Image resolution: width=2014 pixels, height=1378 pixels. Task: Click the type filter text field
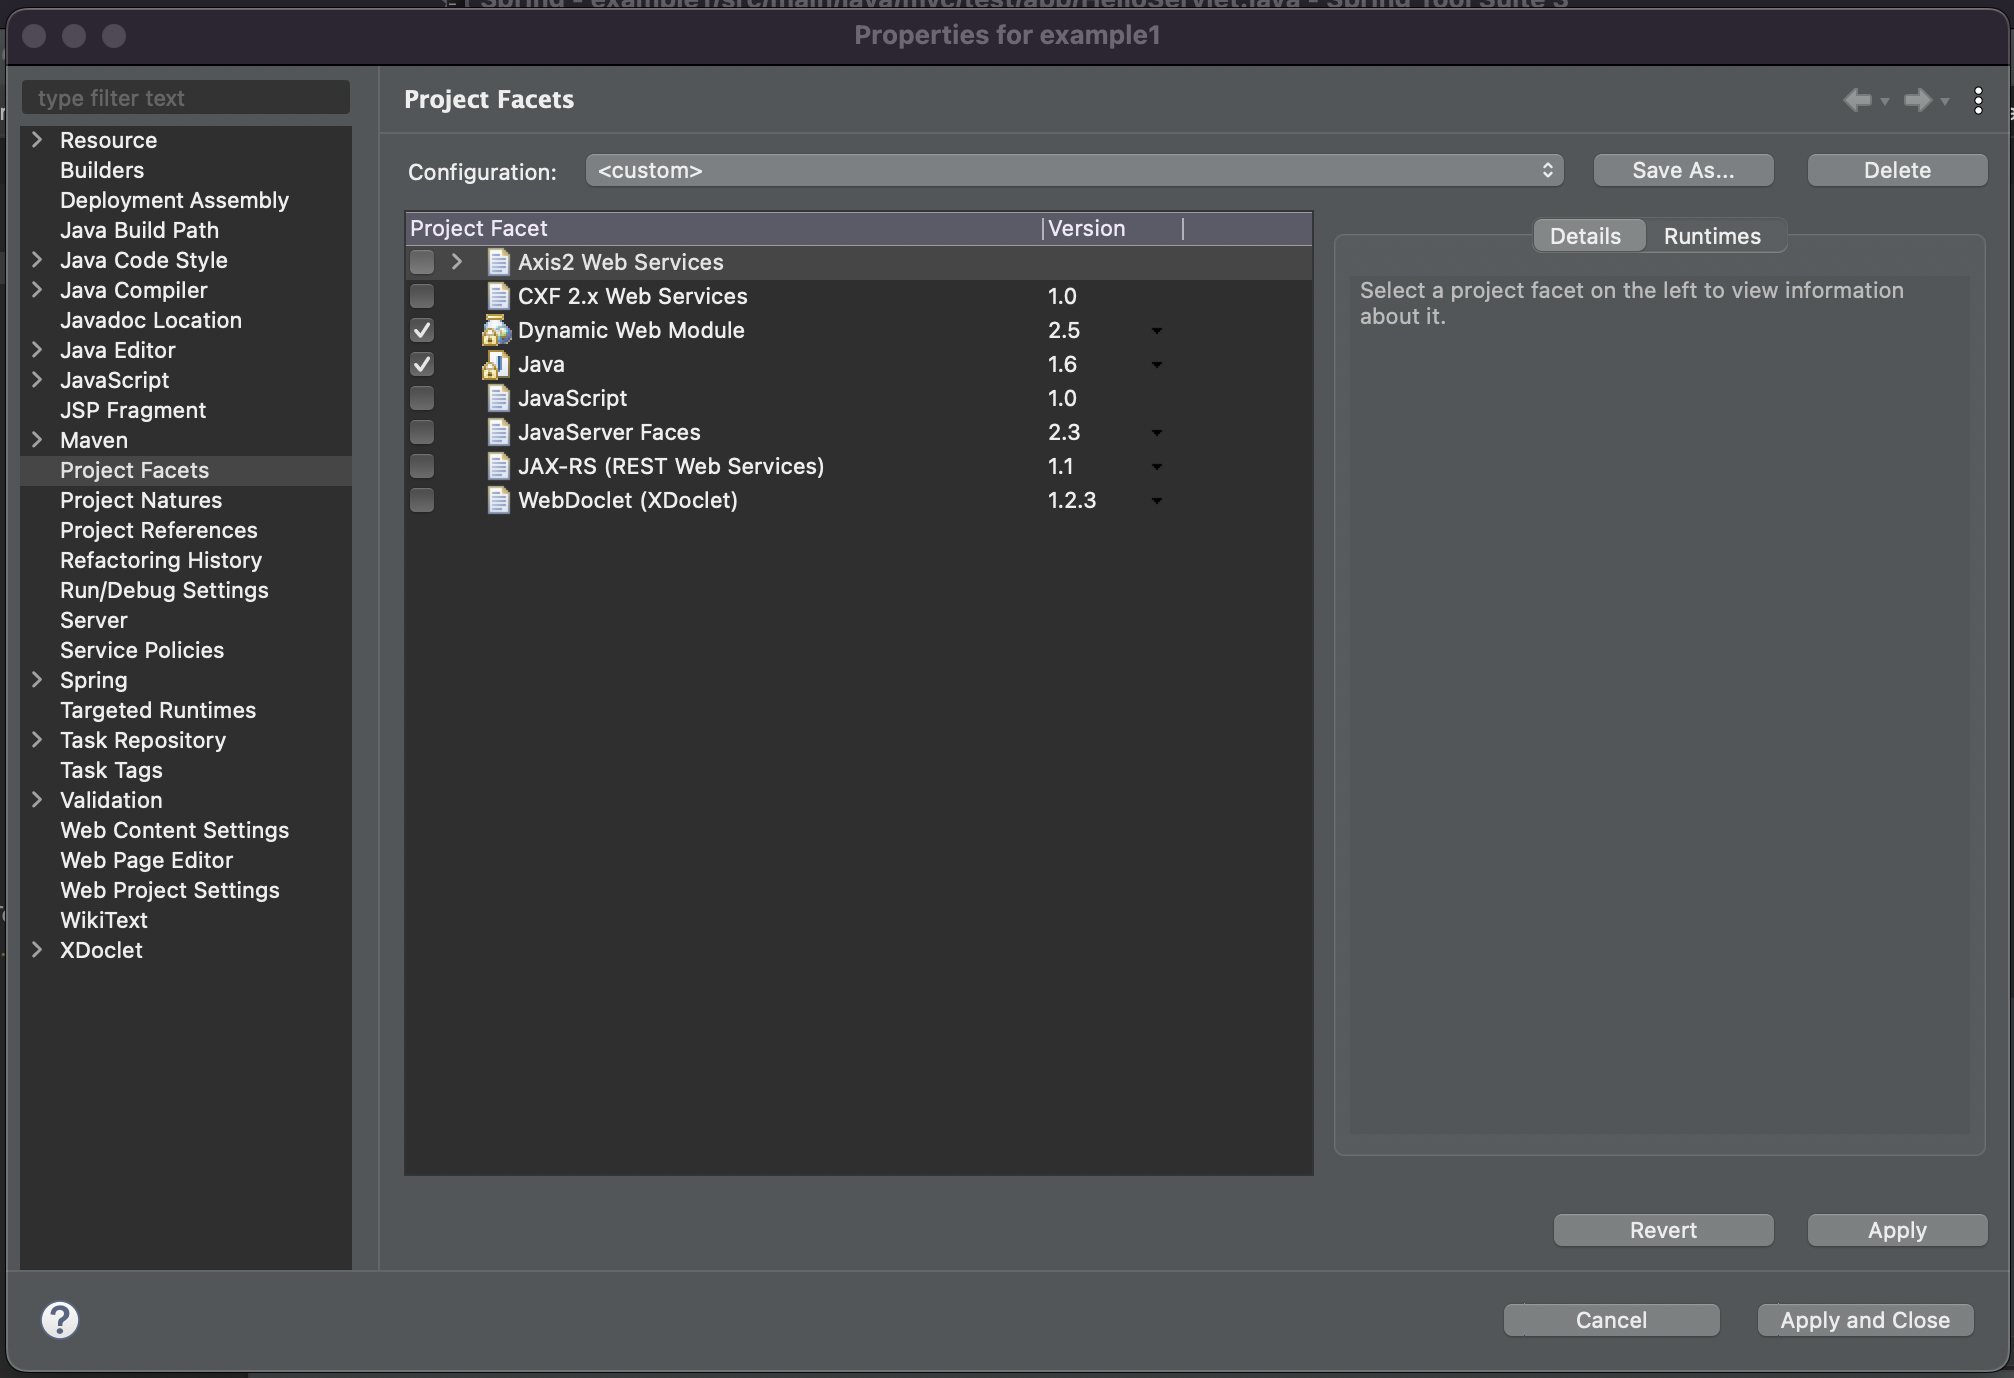(186, 98)
